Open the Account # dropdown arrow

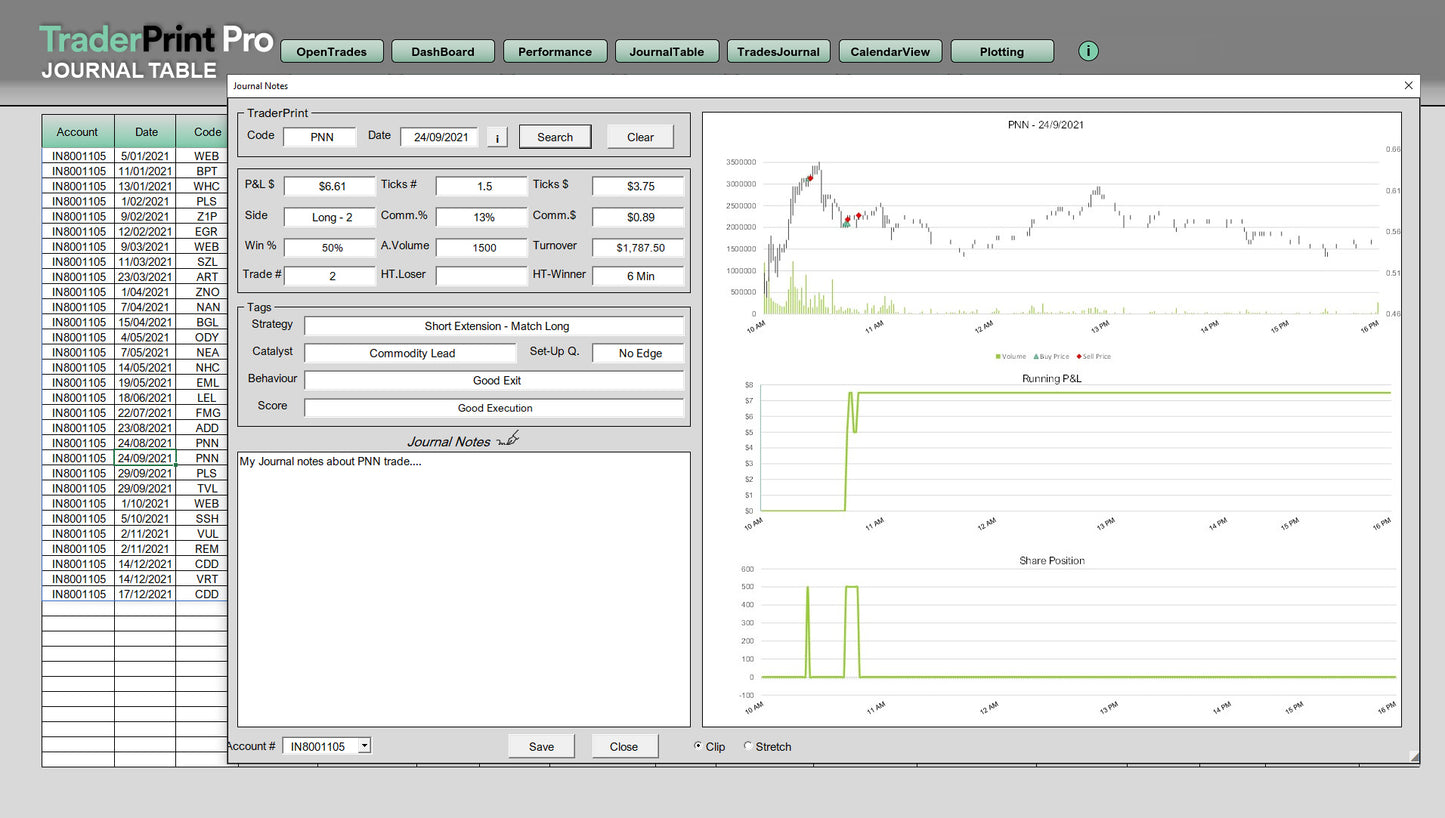pyautogui.click(x=364, y=746)
